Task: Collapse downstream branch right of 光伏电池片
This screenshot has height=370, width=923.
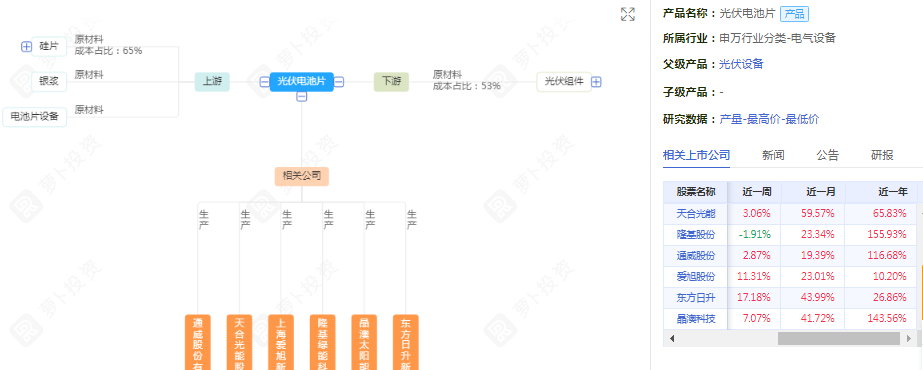Action: point(339,82)
